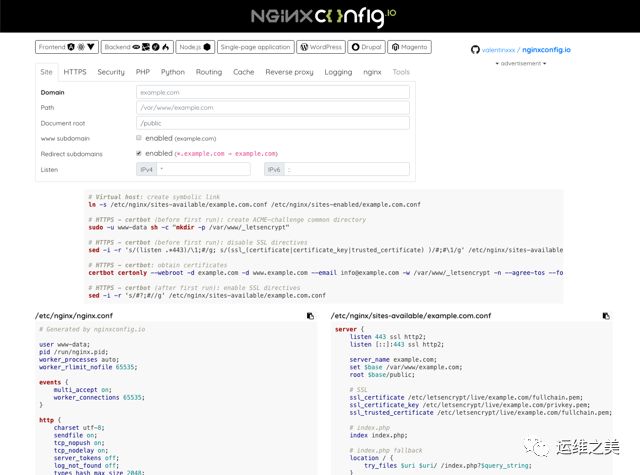640x475 pixels.
Task: Enable the www subdomain checkbox
Action: (x=139, y=138)
